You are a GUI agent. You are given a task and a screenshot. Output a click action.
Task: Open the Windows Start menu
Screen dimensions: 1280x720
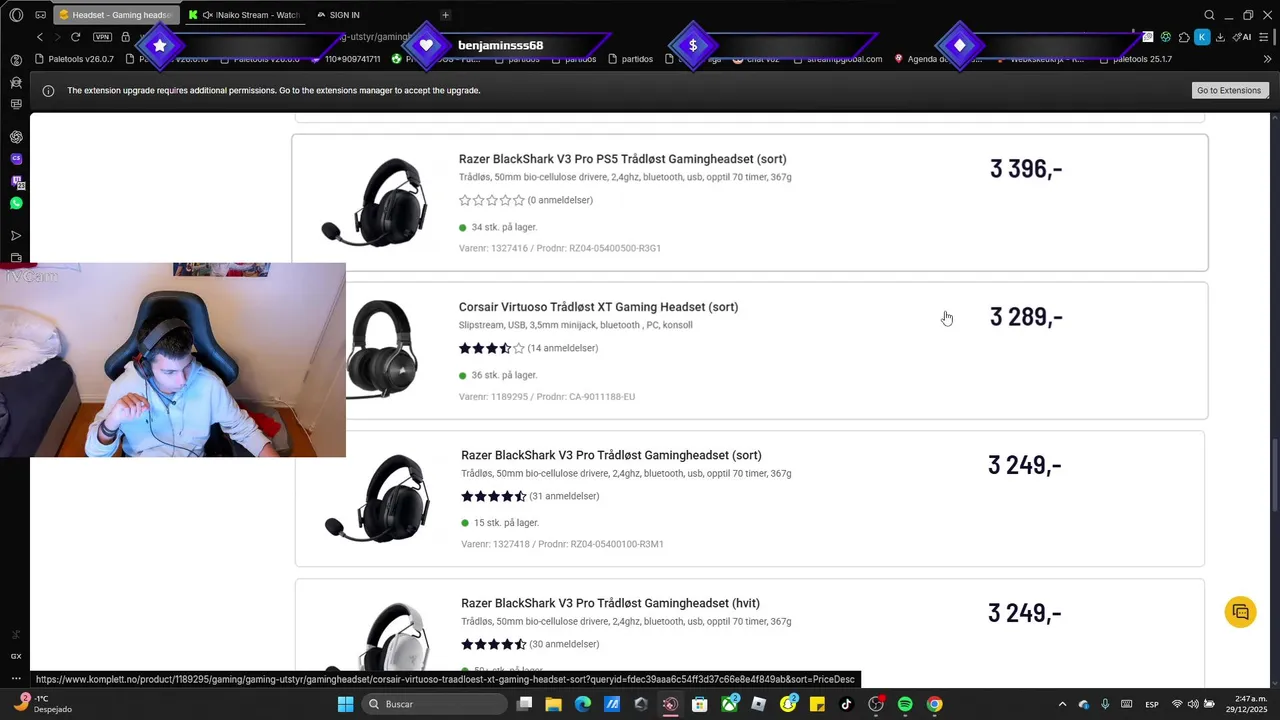[x=345, y=704]
